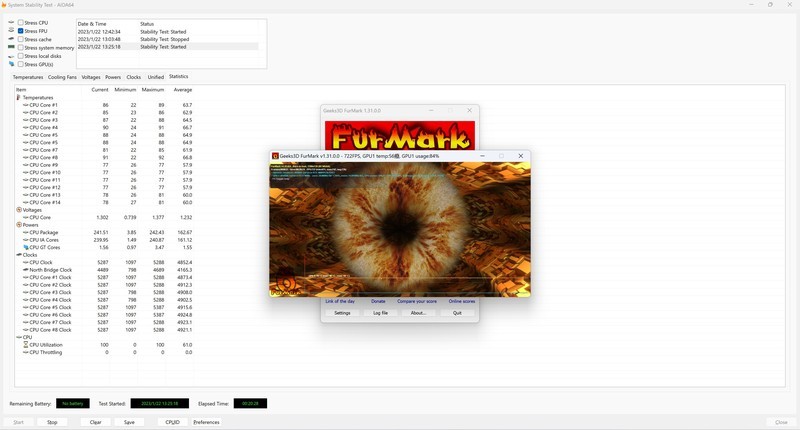
Task: Click the FurMark About... button
Action: 418,313
